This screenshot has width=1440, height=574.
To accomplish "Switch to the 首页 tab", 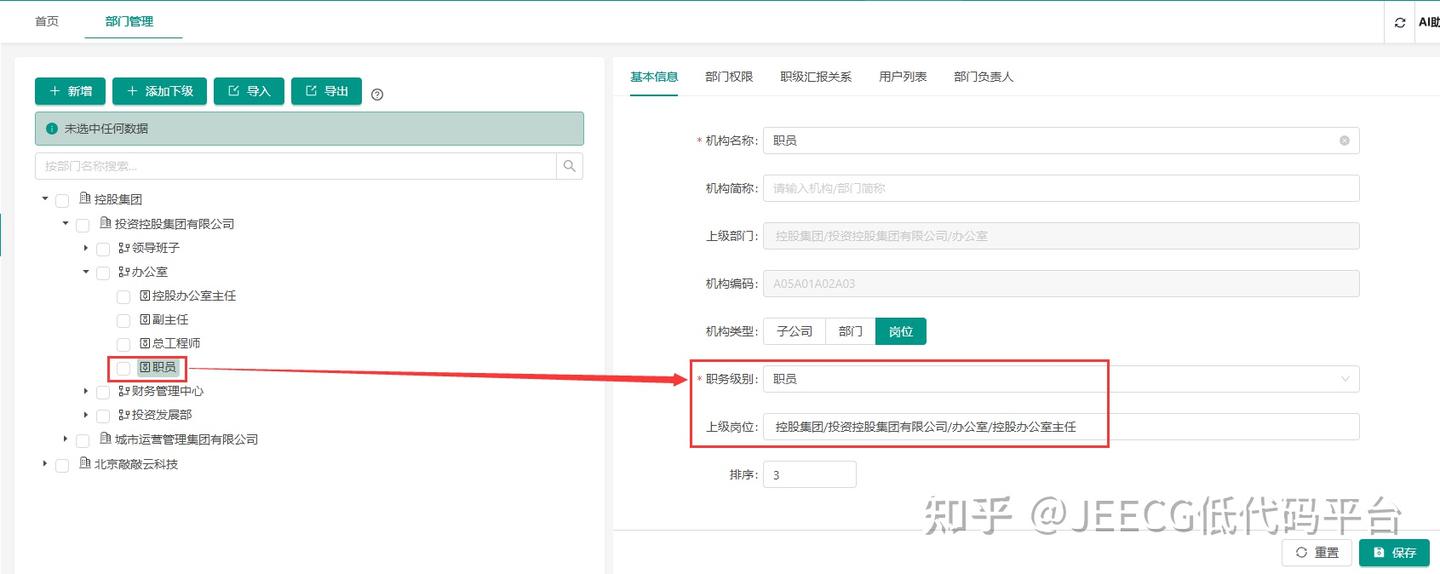I will point(47,21).
